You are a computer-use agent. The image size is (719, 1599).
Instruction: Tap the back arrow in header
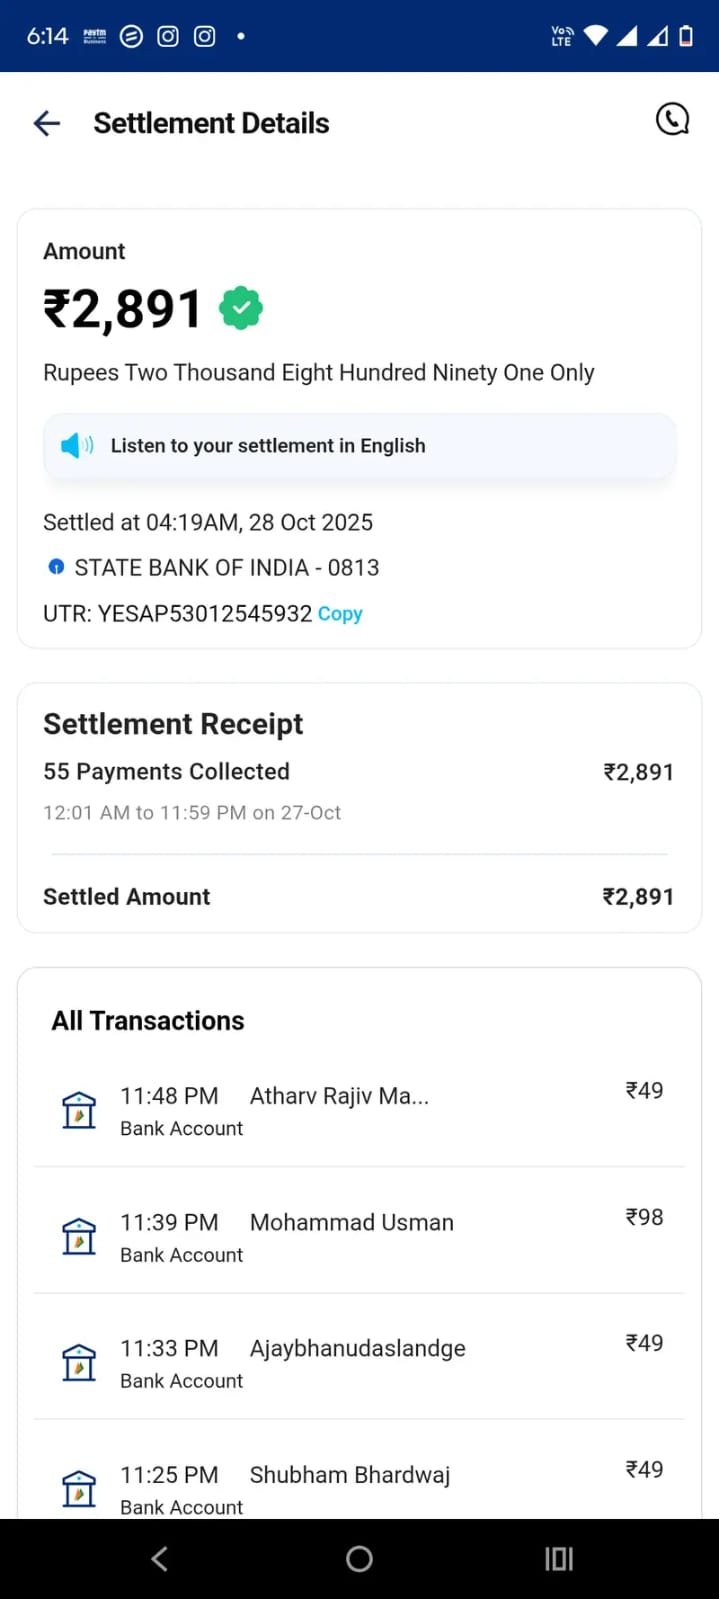point(47,123)
